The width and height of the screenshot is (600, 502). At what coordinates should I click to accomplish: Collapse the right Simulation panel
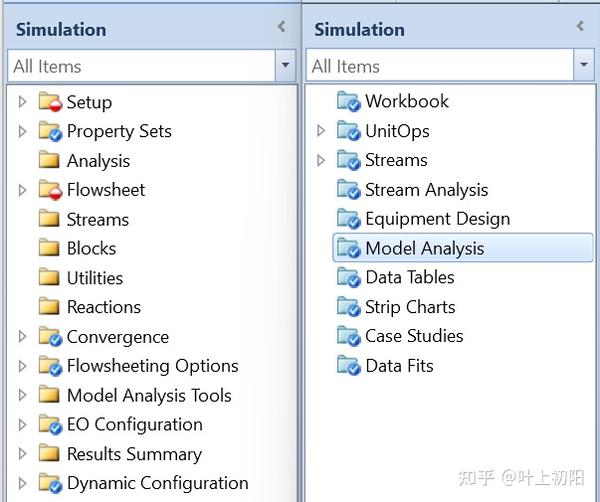(x=579, y=28)
